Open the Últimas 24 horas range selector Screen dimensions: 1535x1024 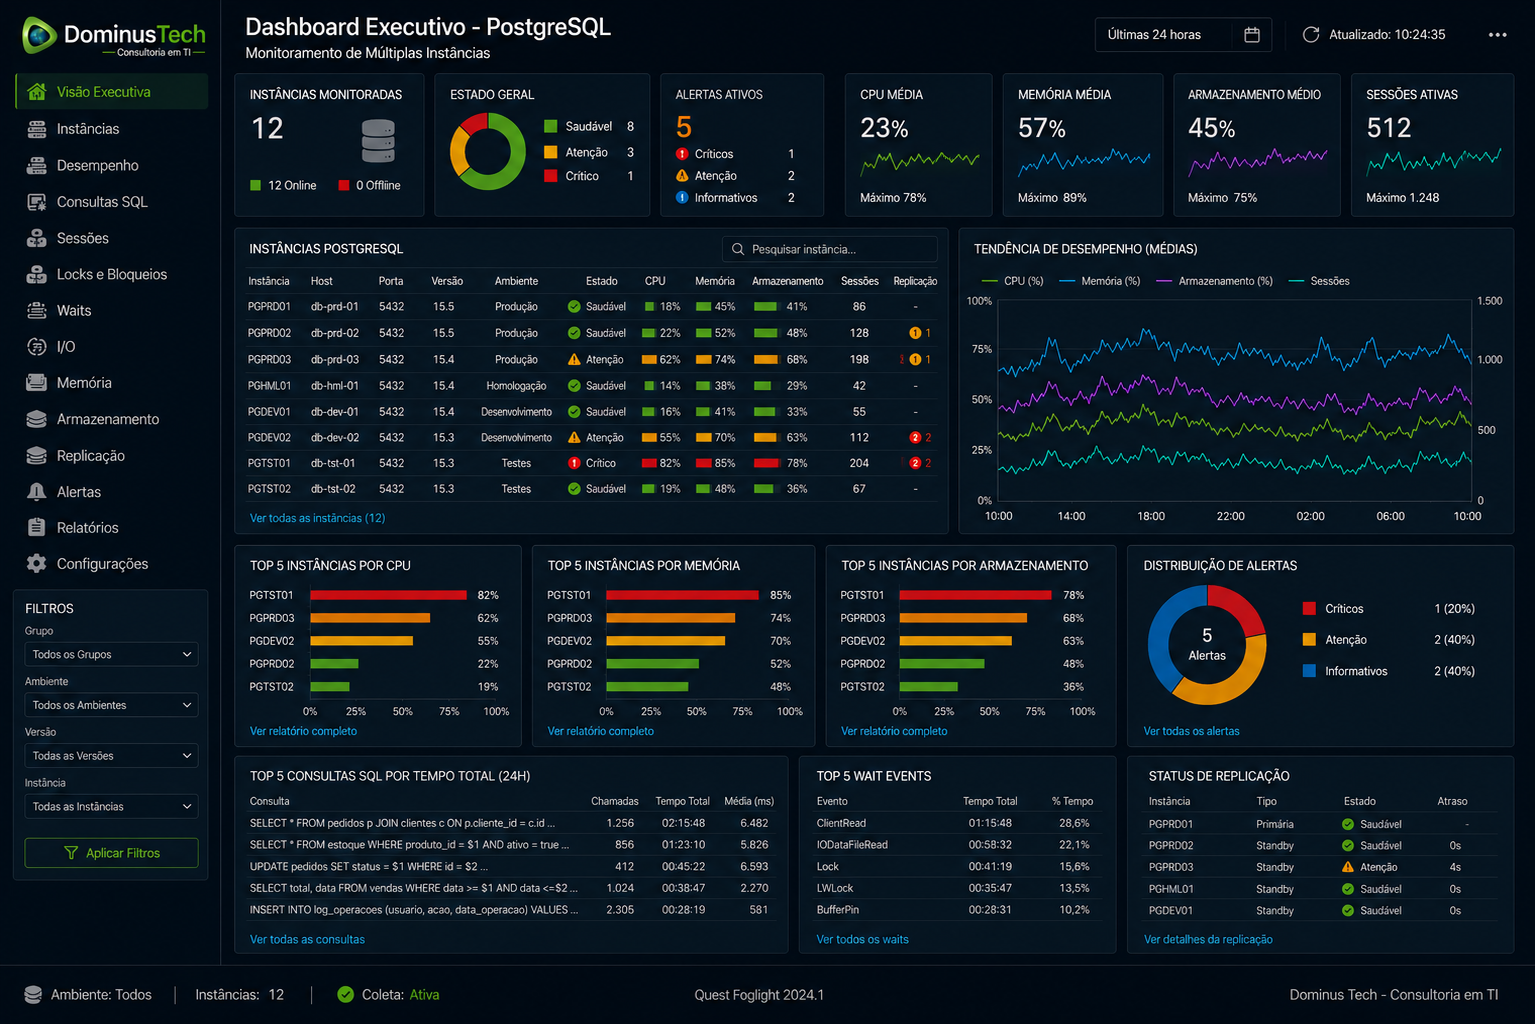tap(1183, 35)
